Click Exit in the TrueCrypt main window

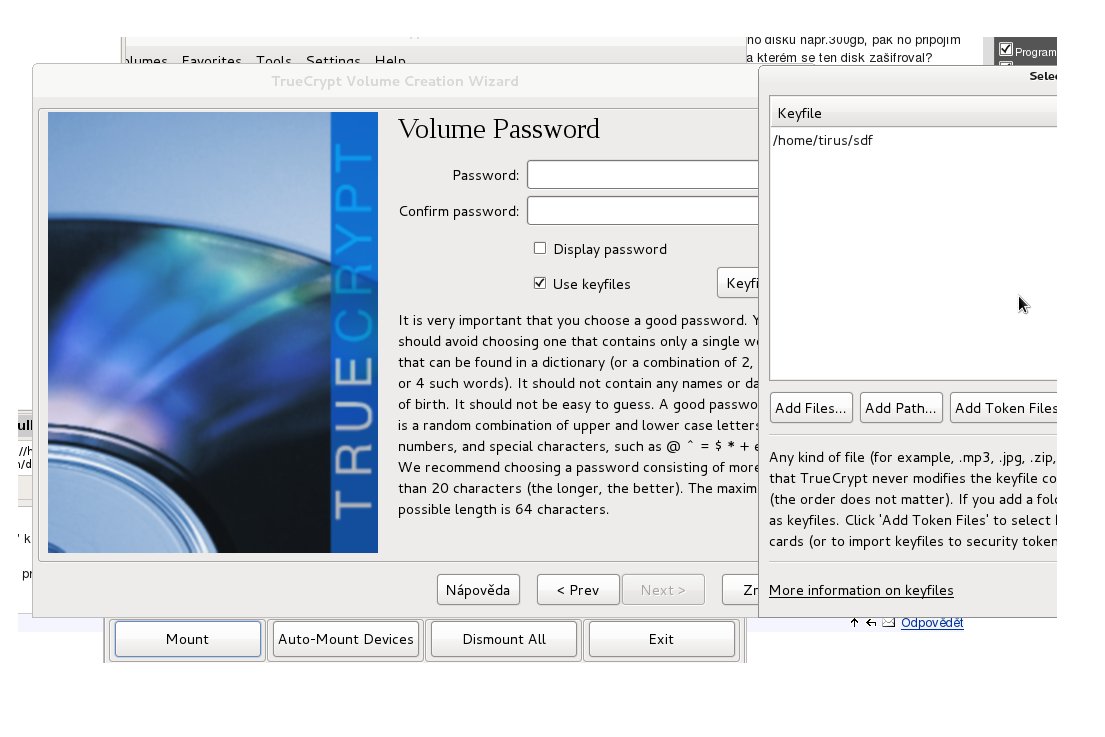(x=661, y=639)
